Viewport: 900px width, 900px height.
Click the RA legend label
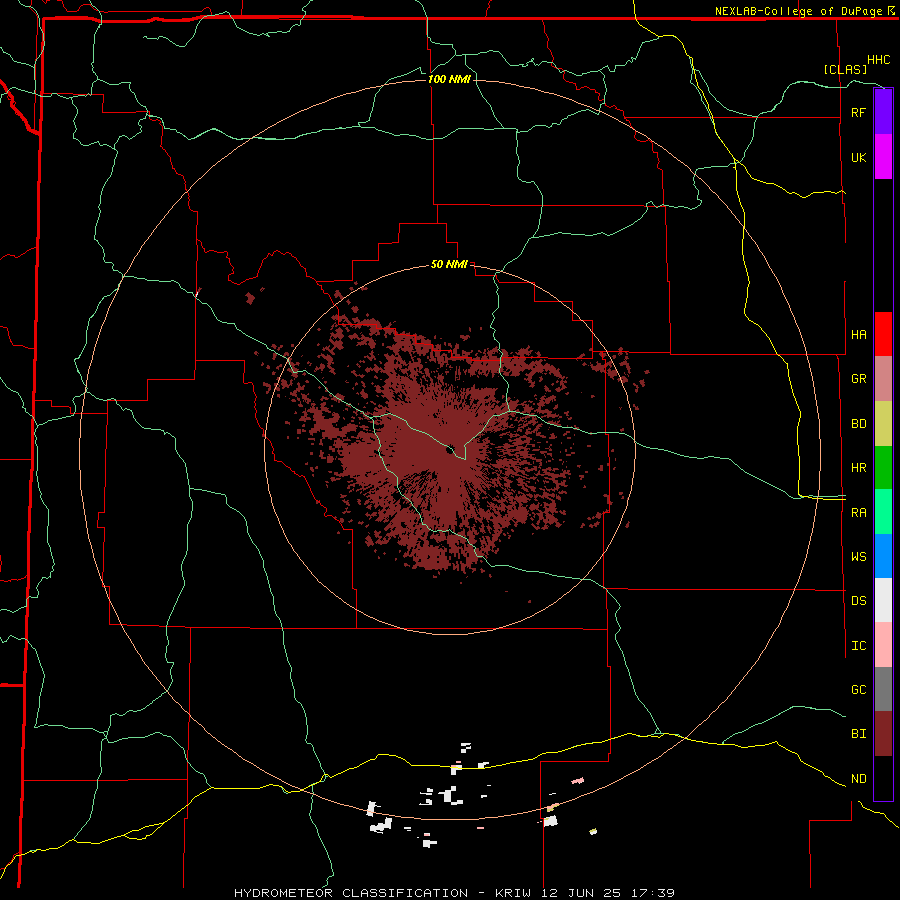pyautogui.click(x=858, y=513)
